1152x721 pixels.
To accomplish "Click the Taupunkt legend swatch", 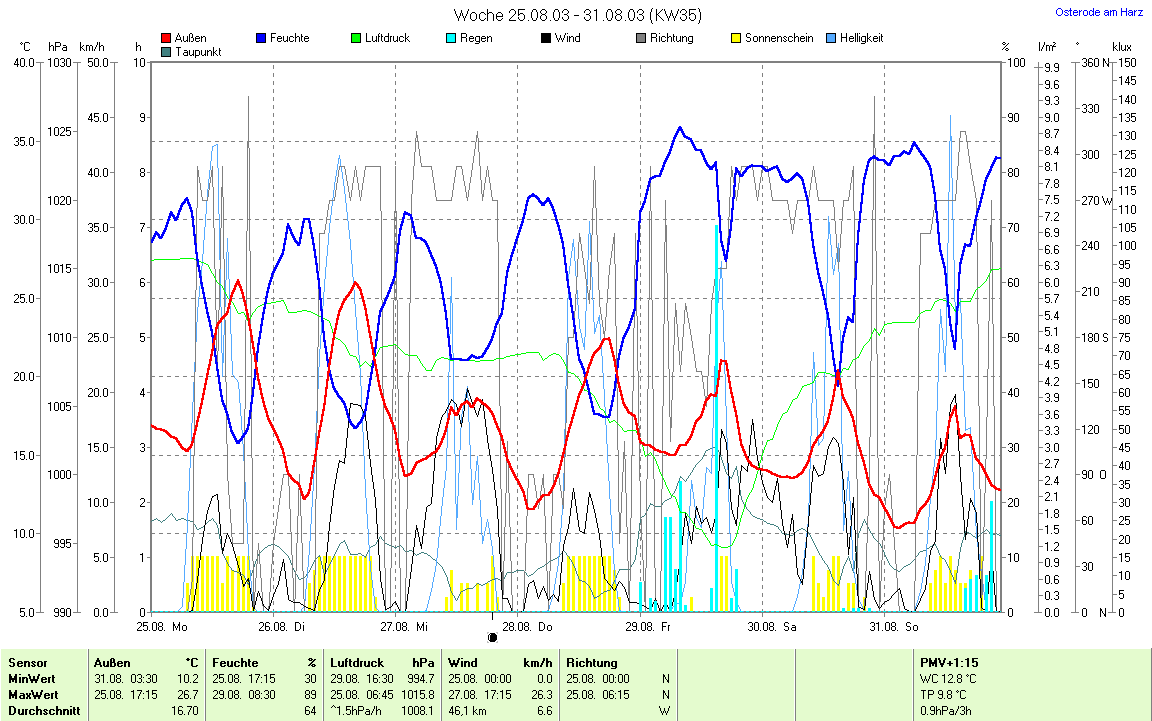I will click(166, 51).
